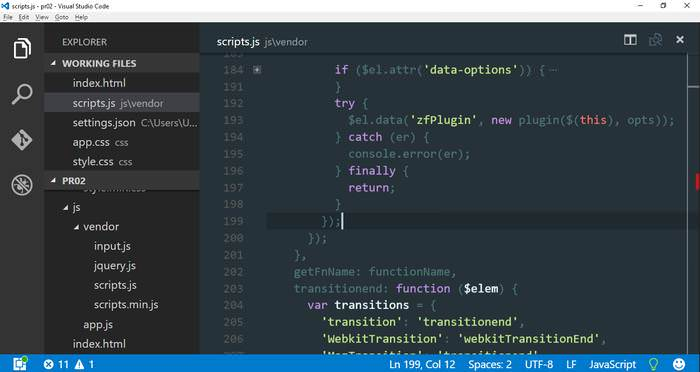Click console.error(er); on line 195
The image size is (700, 372).
pyautogui.click(x=409, y=154)
